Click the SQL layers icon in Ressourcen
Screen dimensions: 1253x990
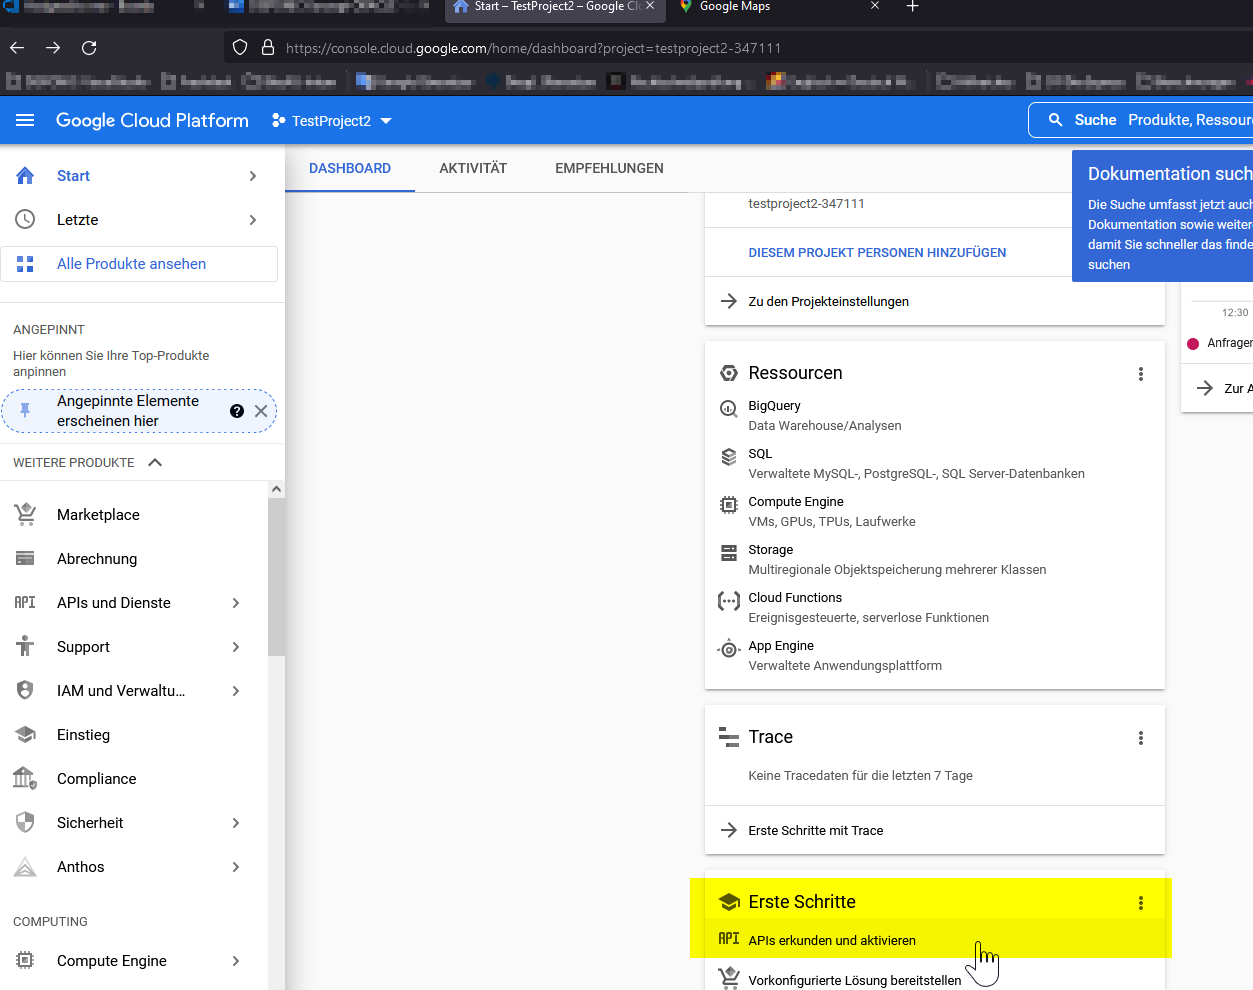(729, 456)
